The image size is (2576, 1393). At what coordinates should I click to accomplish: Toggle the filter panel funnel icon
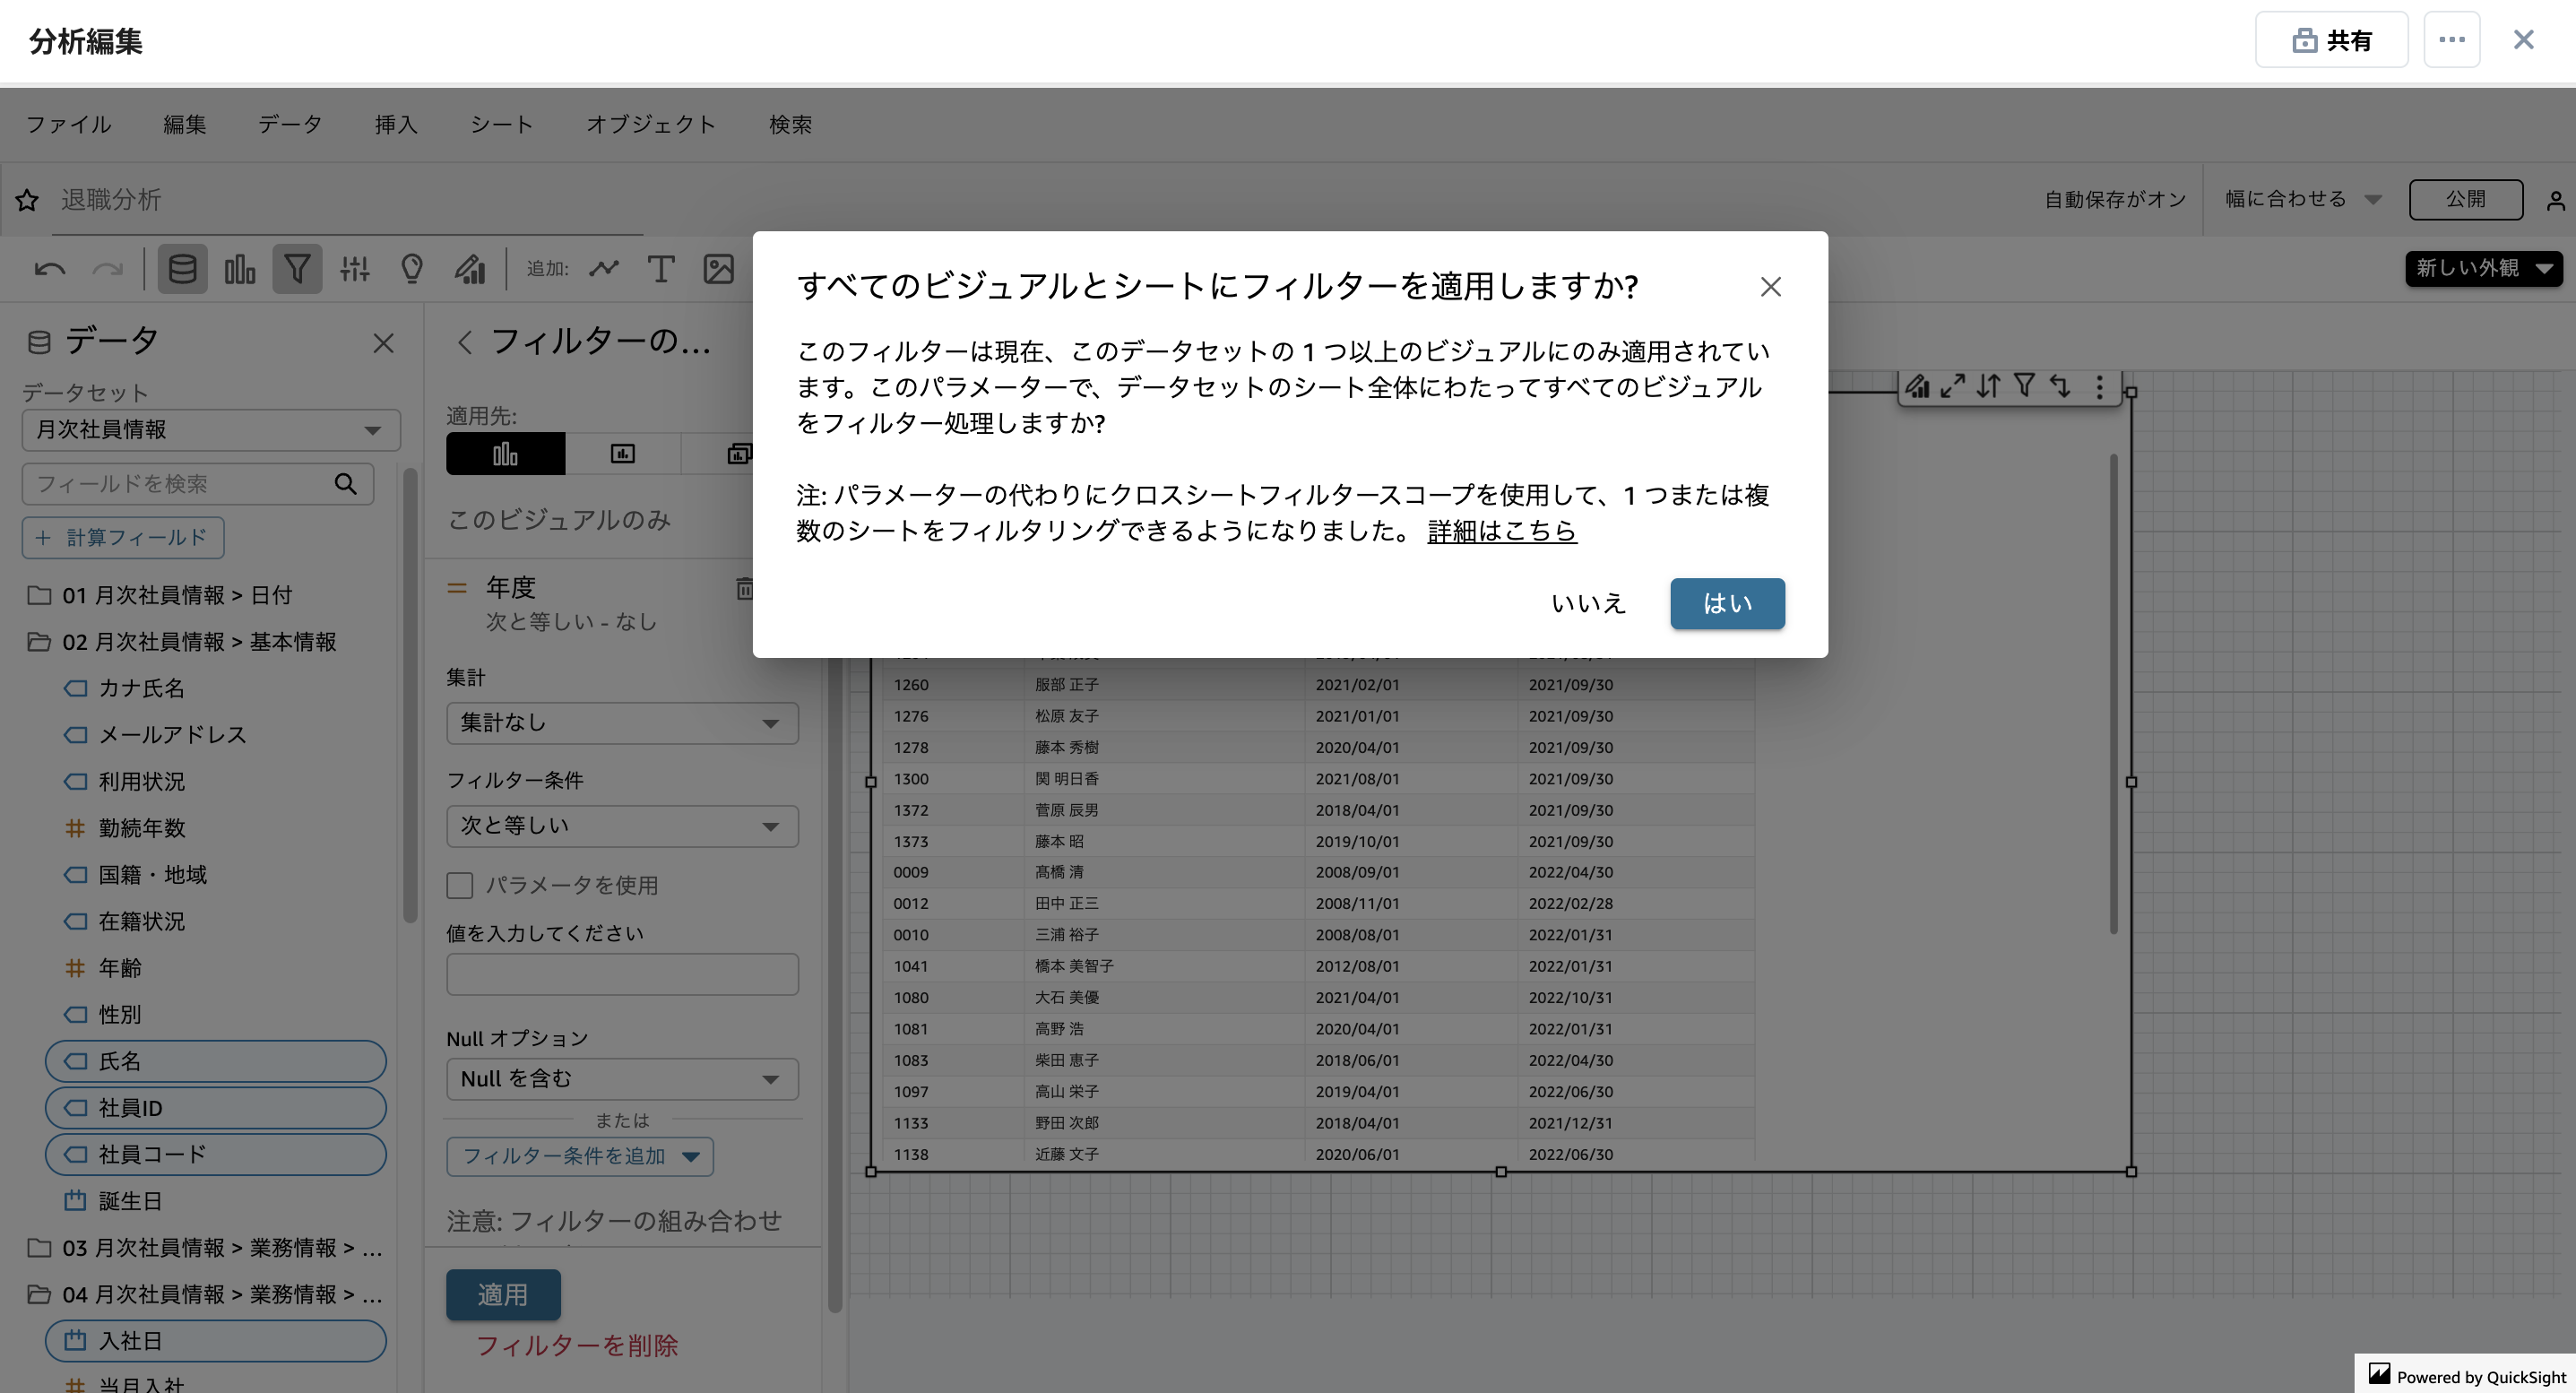point(297,269)
